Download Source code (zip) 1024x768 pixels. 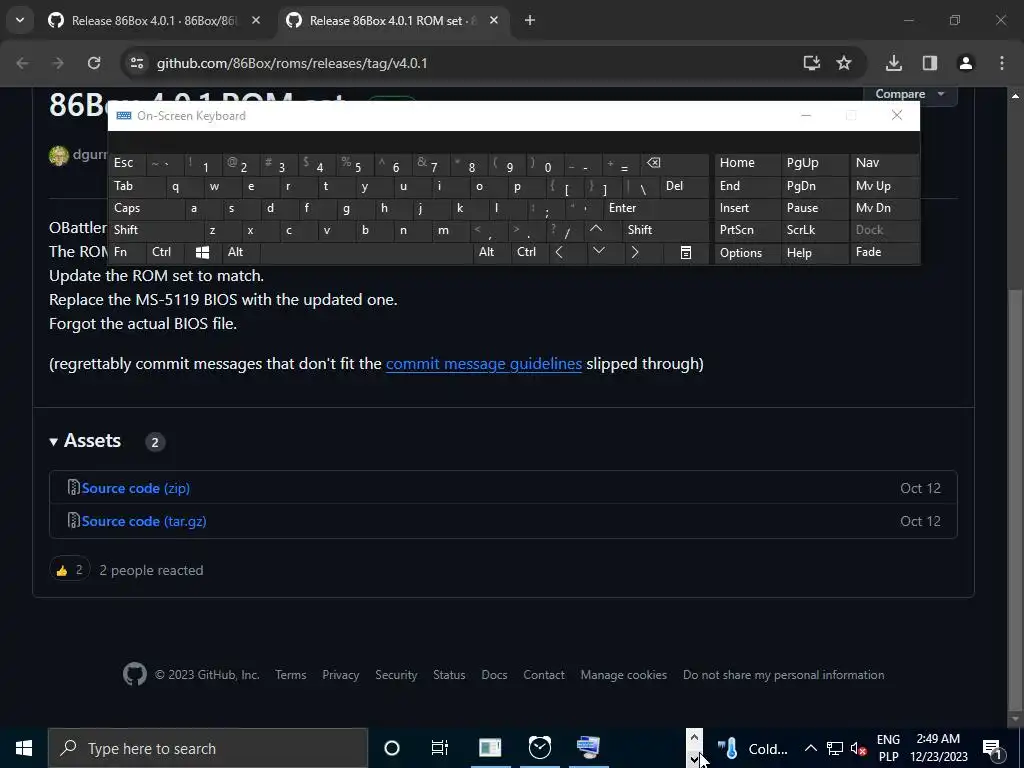[x=136, y=488]
